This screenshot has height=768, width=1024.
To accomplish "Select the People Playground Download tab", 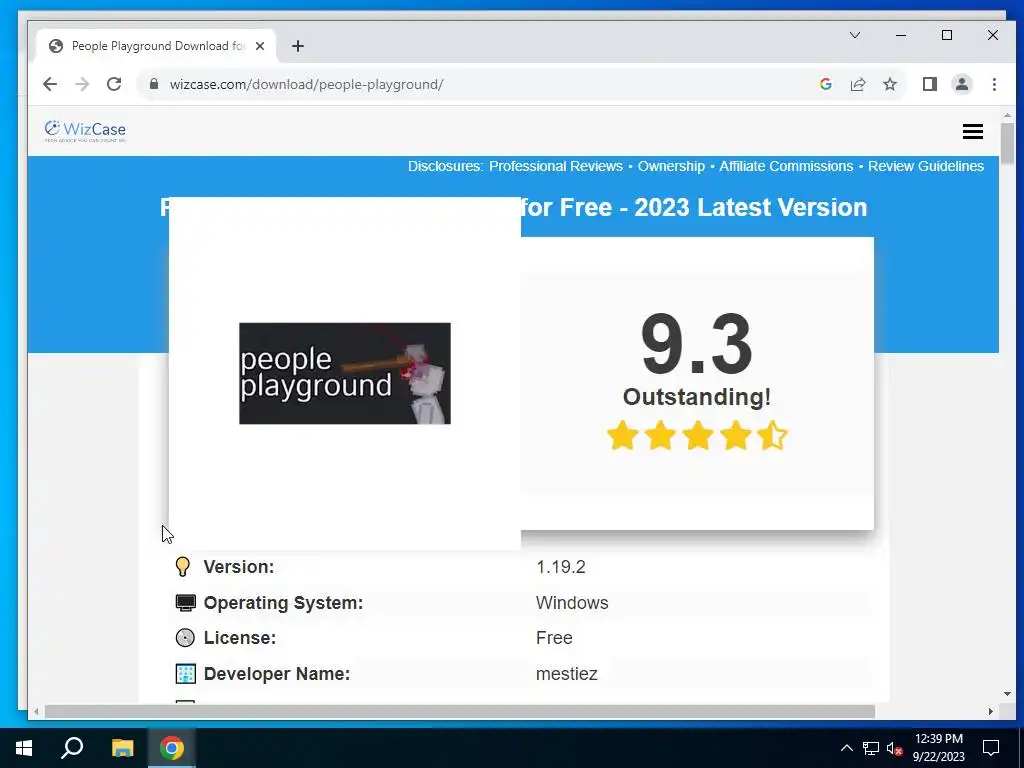I will coord(157,46).
